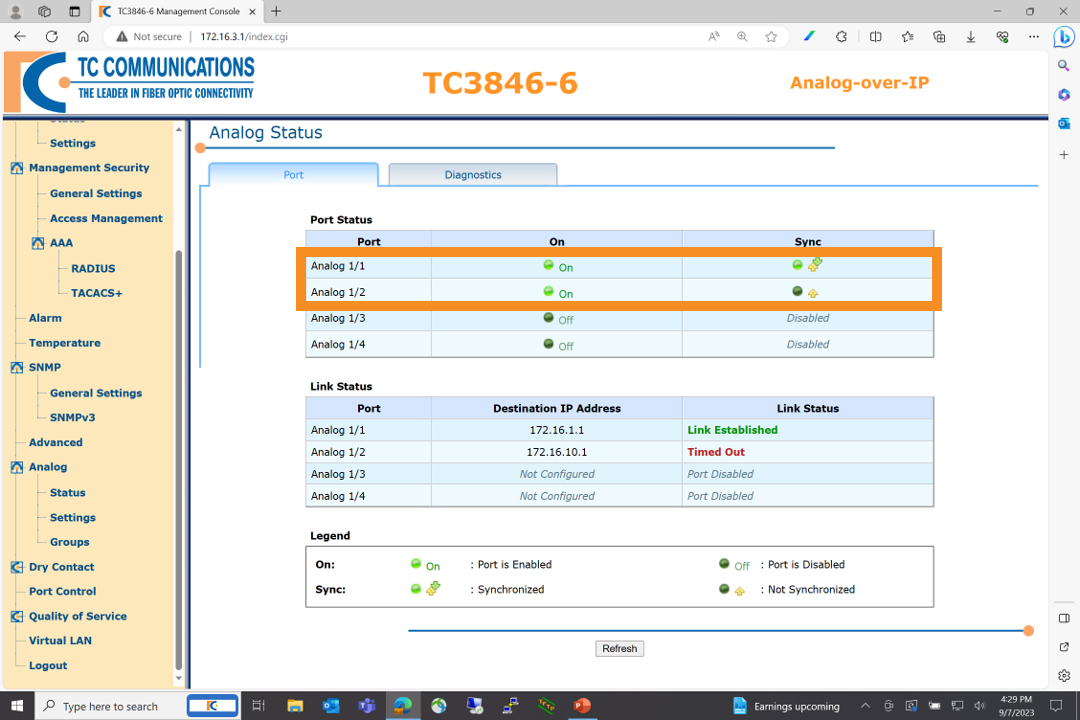
Task: Open Task View on taskbar
Action: tap(258, 706)
